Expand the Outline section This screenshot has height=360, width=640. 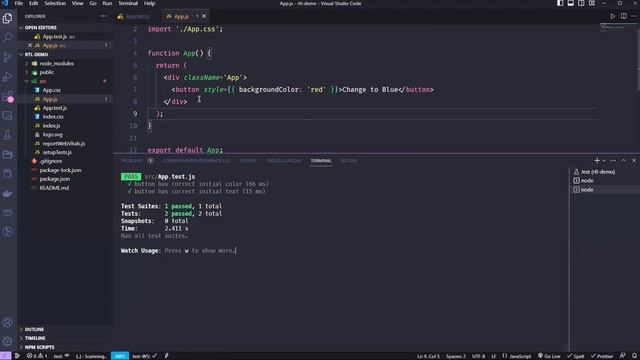click(x=65, y=329)
